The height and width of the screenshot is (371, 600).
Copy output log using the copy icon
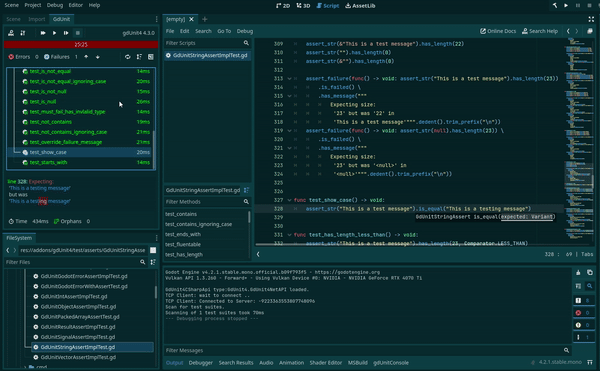[x=590, y=272]
